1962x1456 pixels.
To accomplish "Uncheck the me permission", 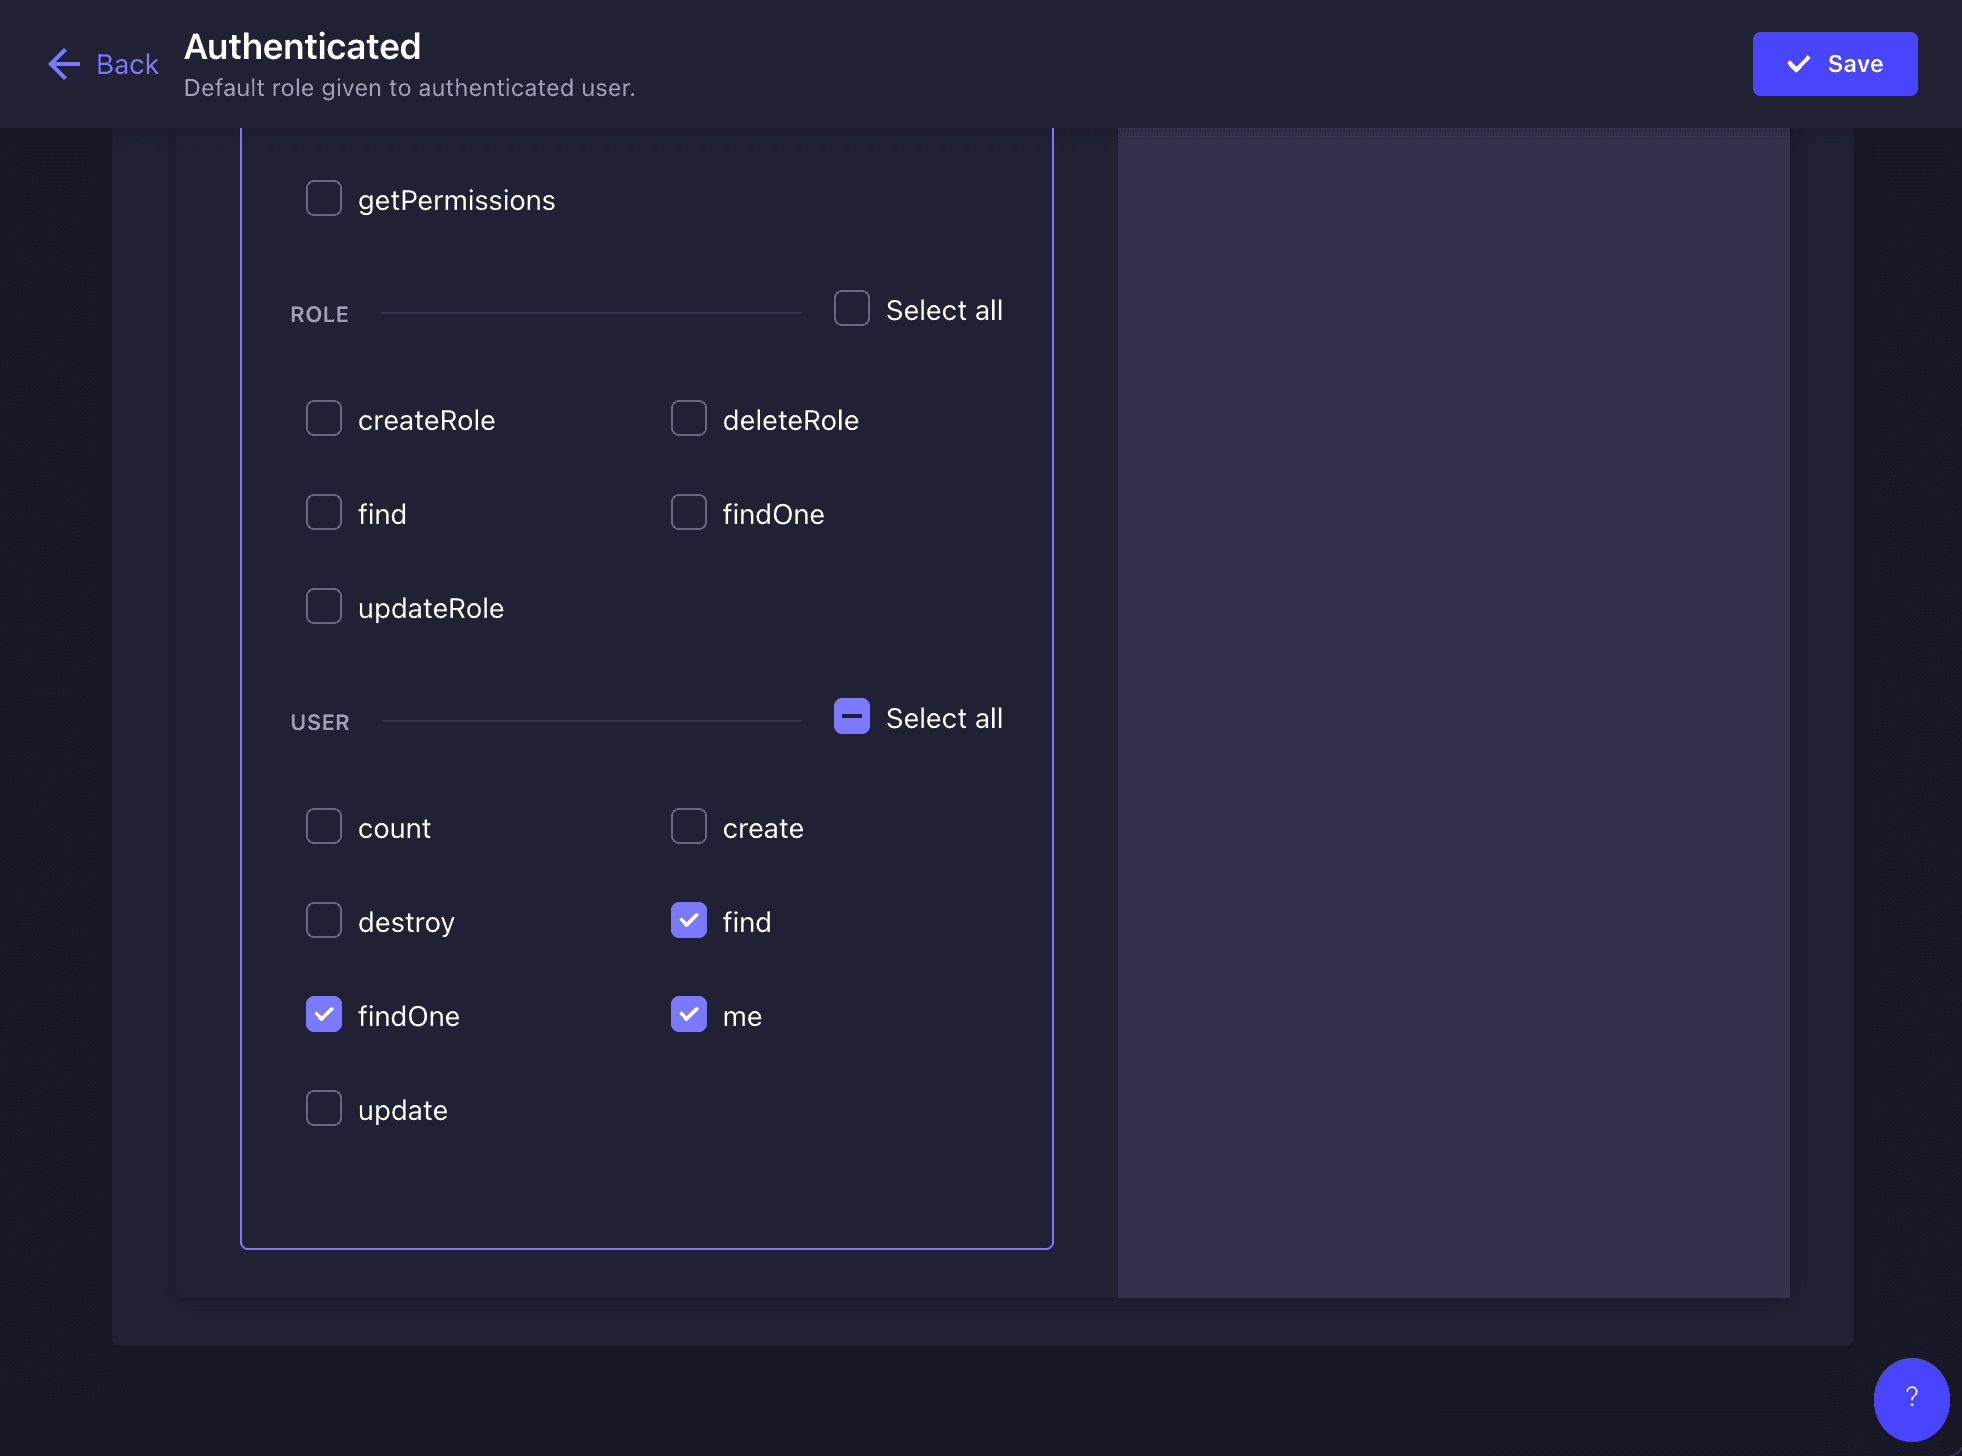I will (x=689, y=1014).
